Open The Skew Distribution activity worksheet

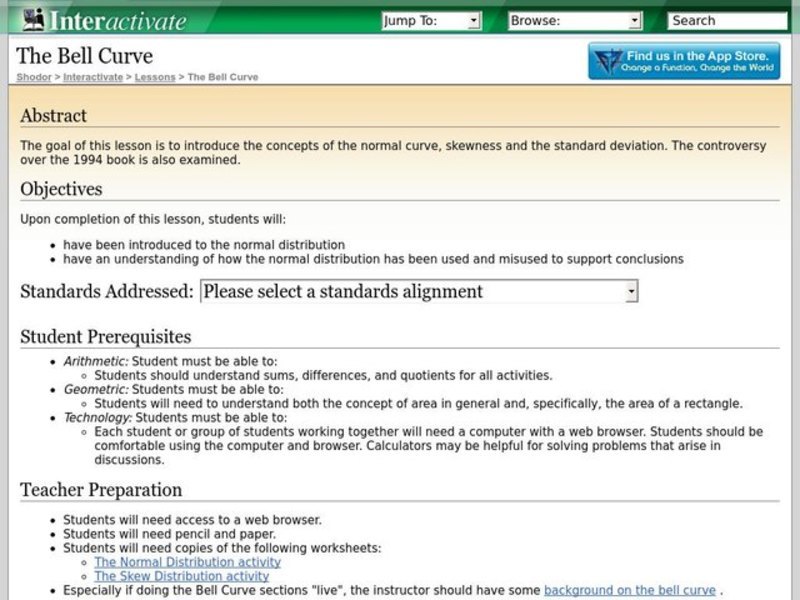pyautogui.click(x=182, y=575)
